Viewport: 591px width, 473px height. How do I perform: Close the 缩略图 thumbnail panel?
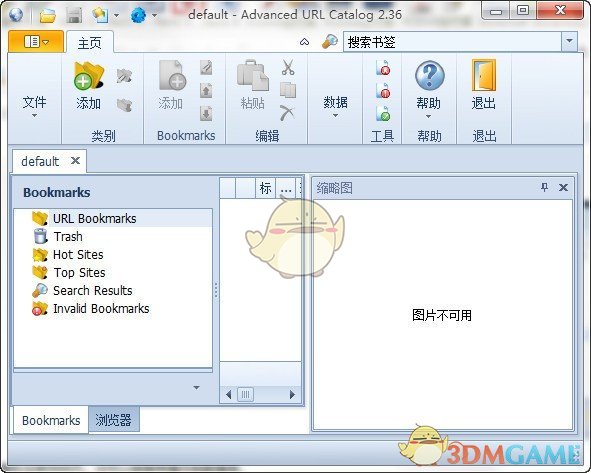(x=563, y=187)
